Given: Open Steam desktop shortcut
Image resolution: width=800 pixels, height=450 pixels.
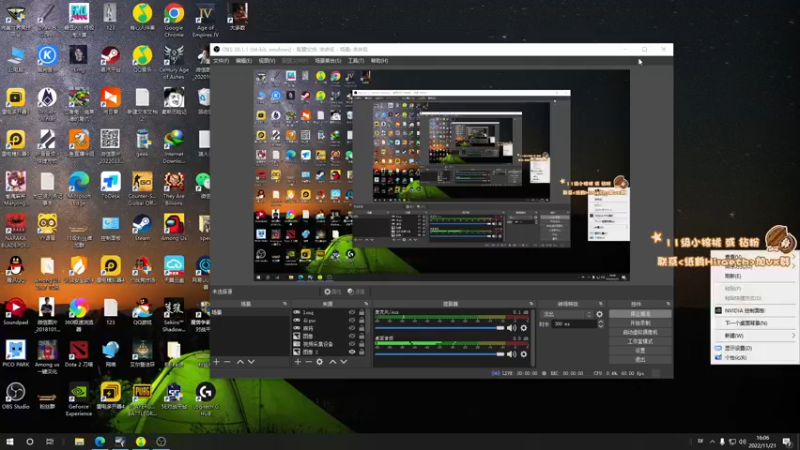Looking at the screenshot, I should (142, 228).
